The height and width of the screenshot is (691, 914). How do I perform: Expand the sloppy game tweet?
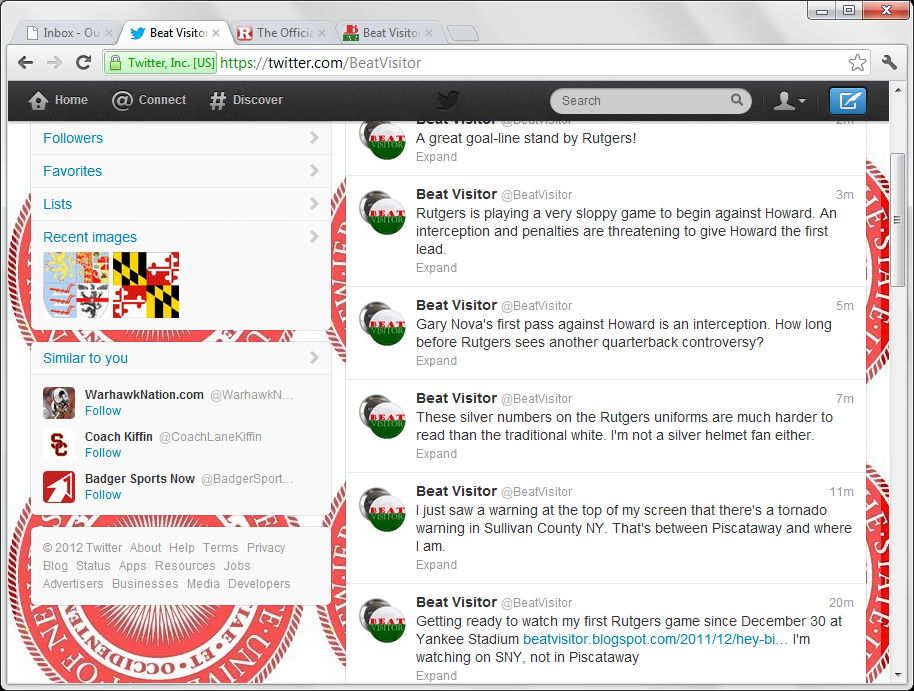[x=436, y=268]
